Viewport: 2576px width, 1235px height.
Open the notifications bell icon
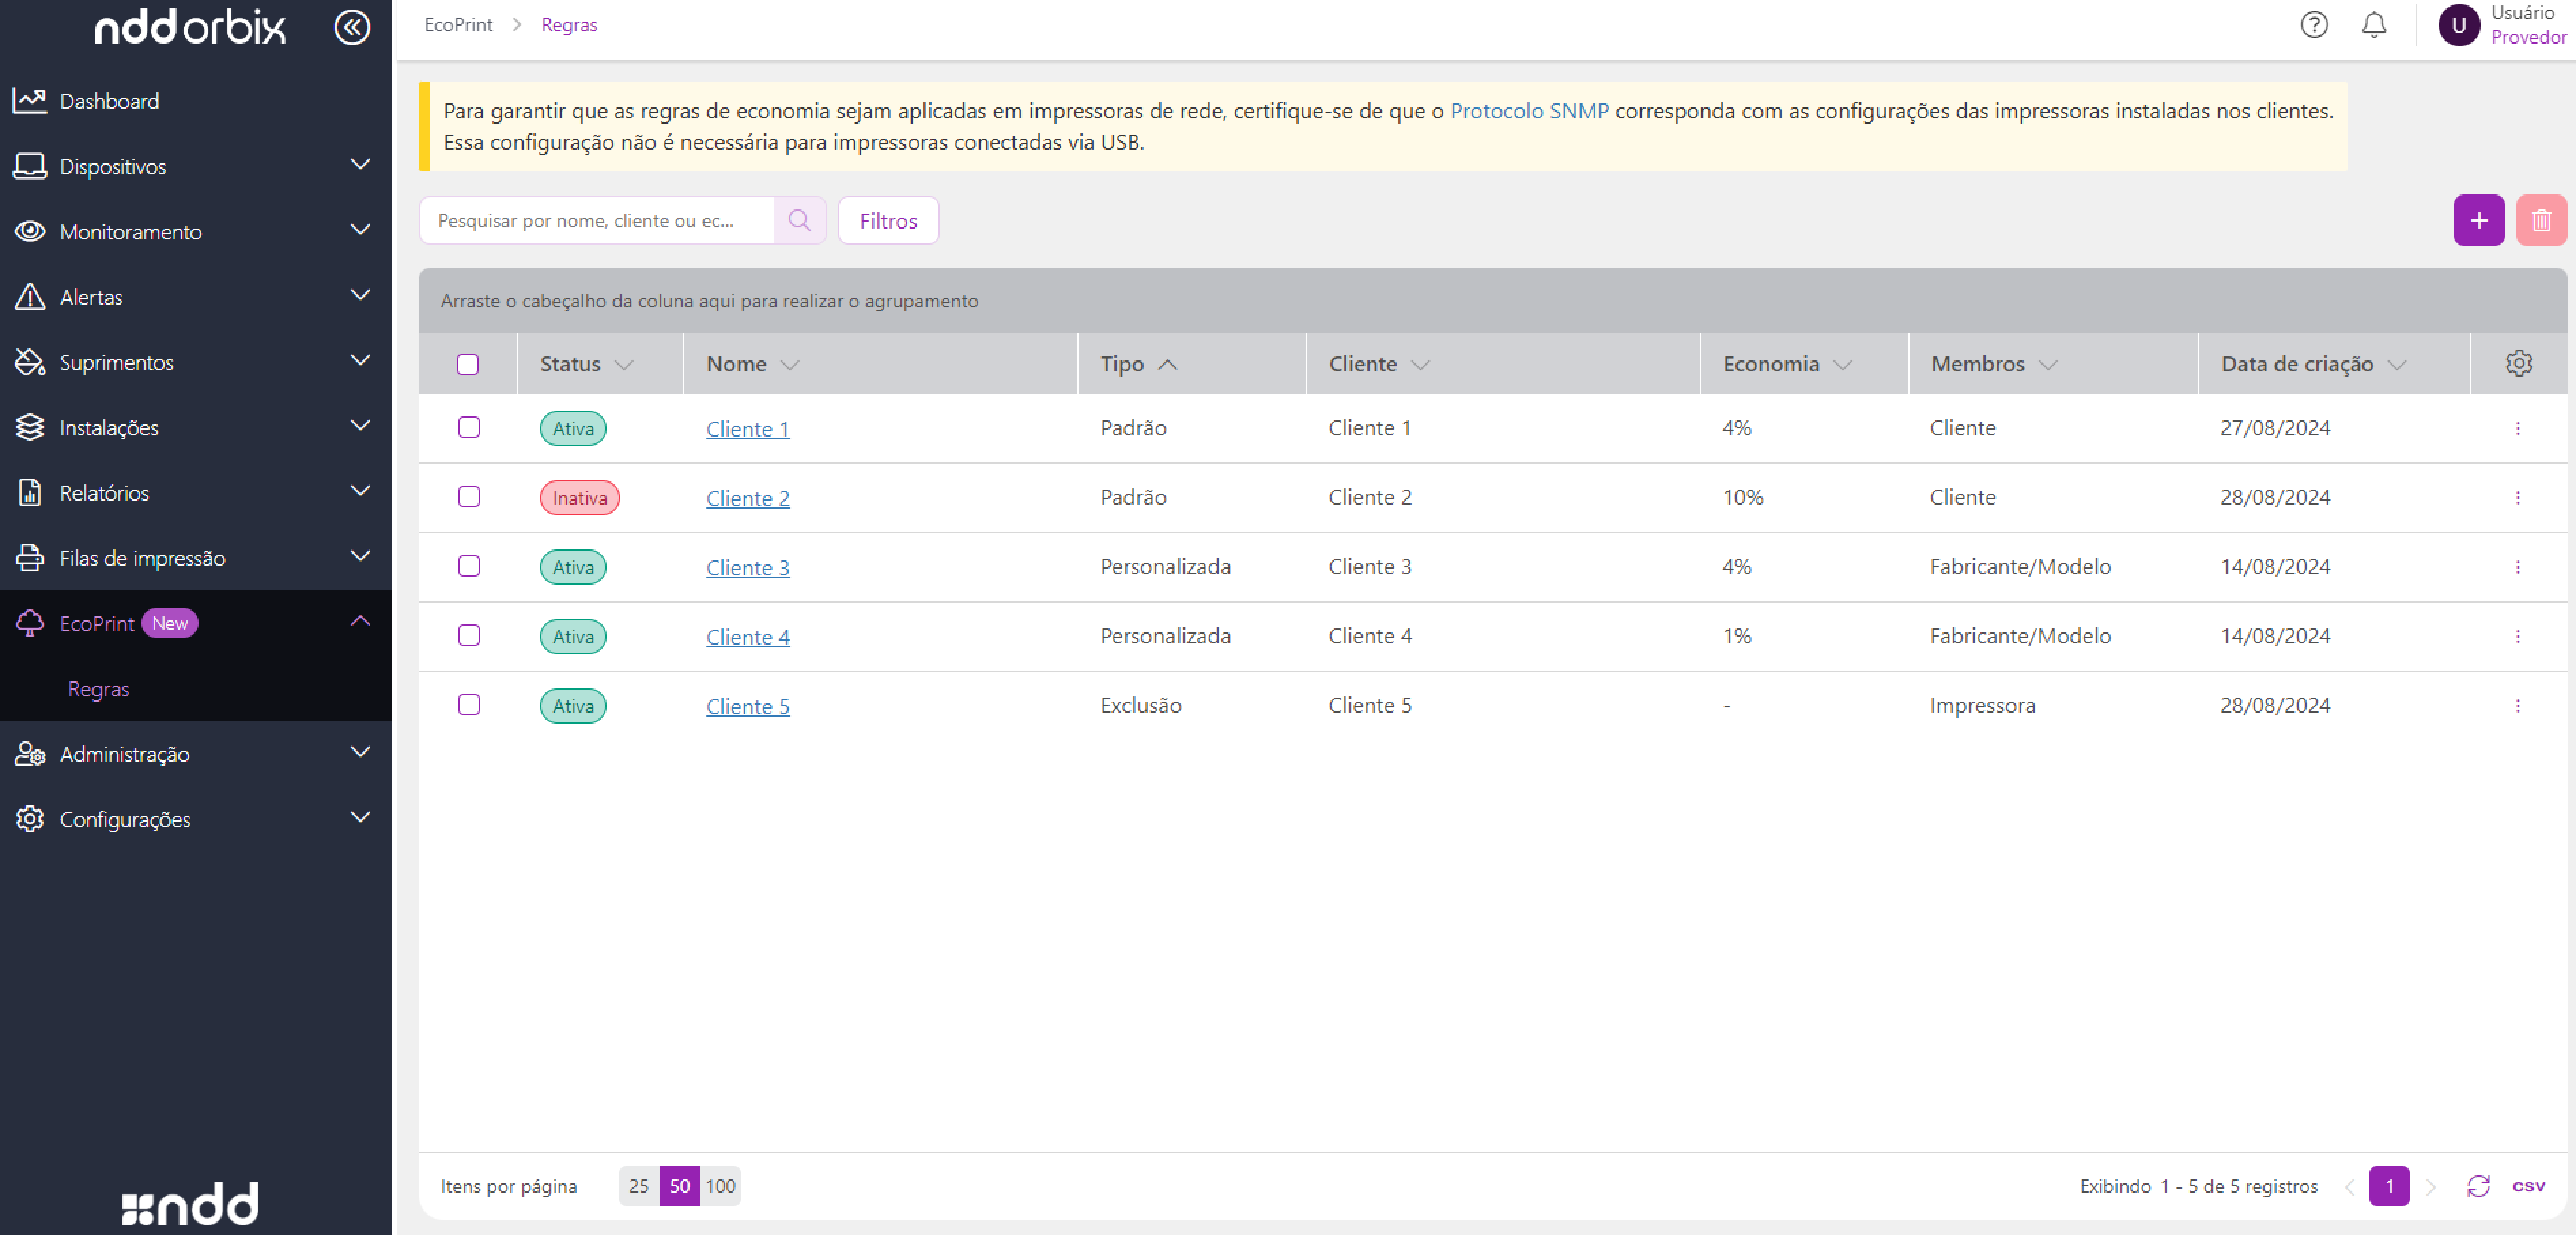(2373, 25)
